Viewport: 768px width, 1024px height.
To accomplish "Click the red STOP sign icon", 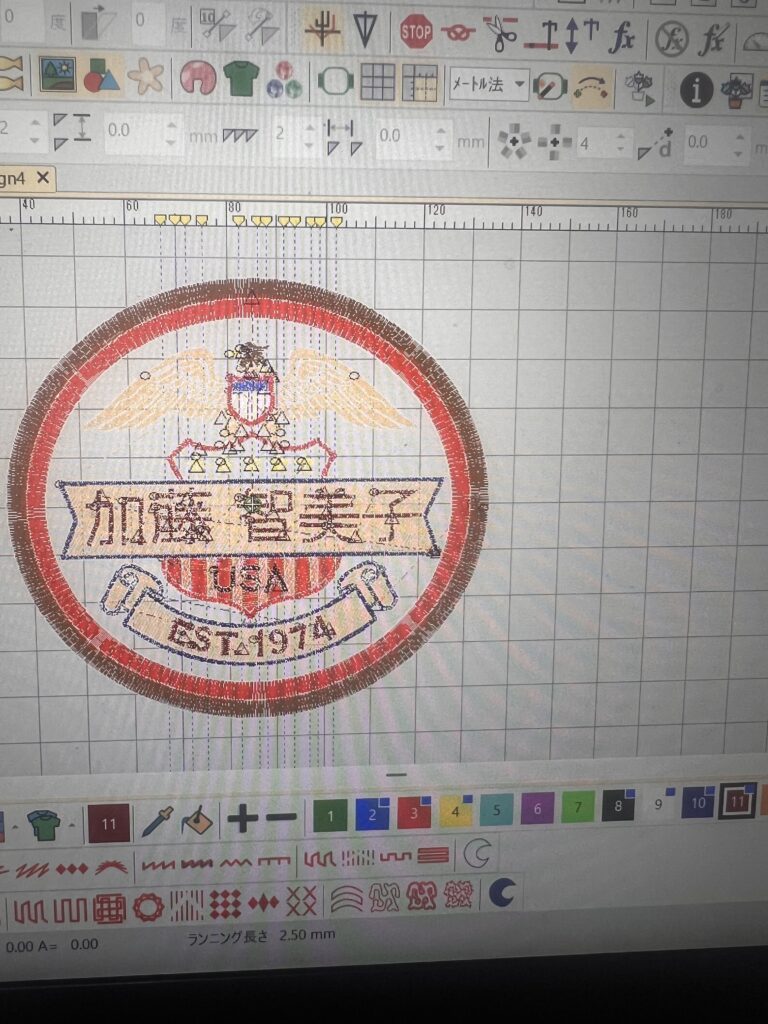I will pyautogui.click(x=416, y=32).
